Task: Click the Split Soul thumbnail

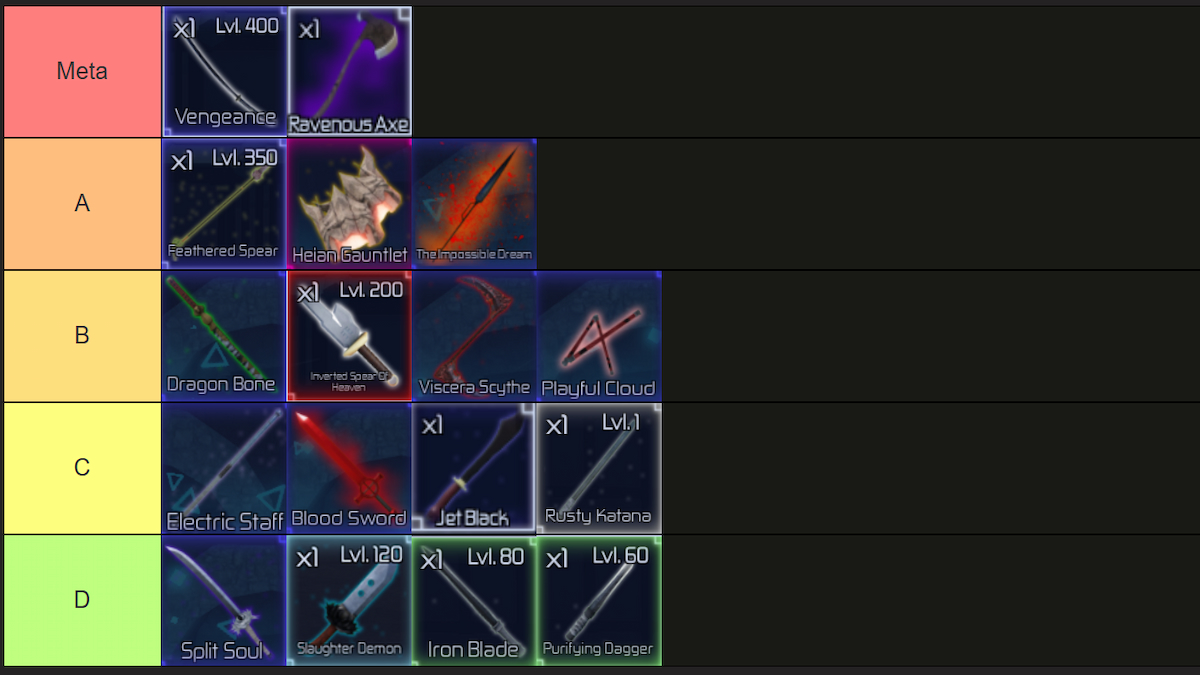Action: click(225, 600)
